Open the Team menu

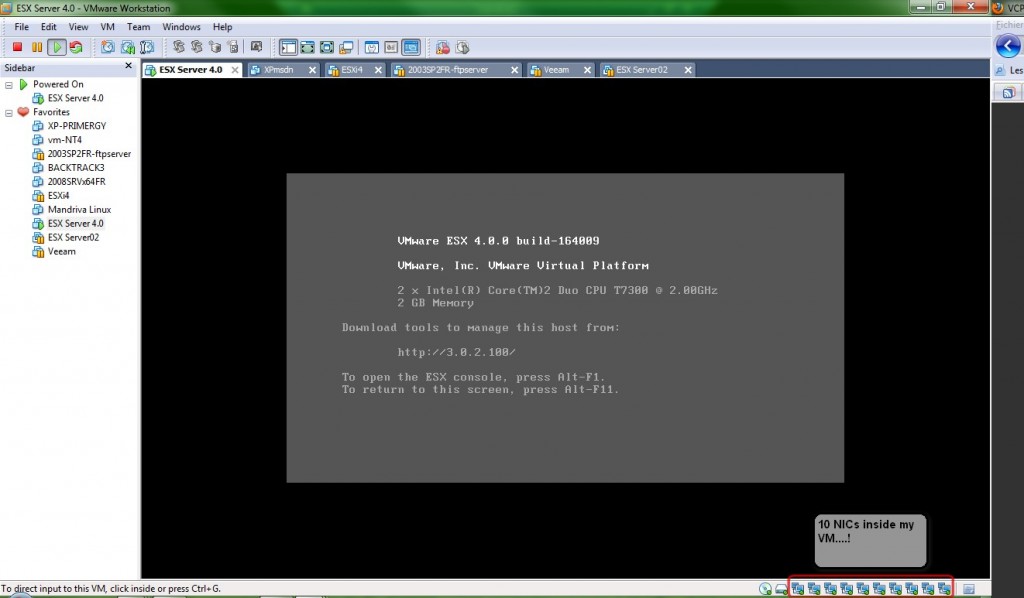pyautogui.click(x=138, y=26)
